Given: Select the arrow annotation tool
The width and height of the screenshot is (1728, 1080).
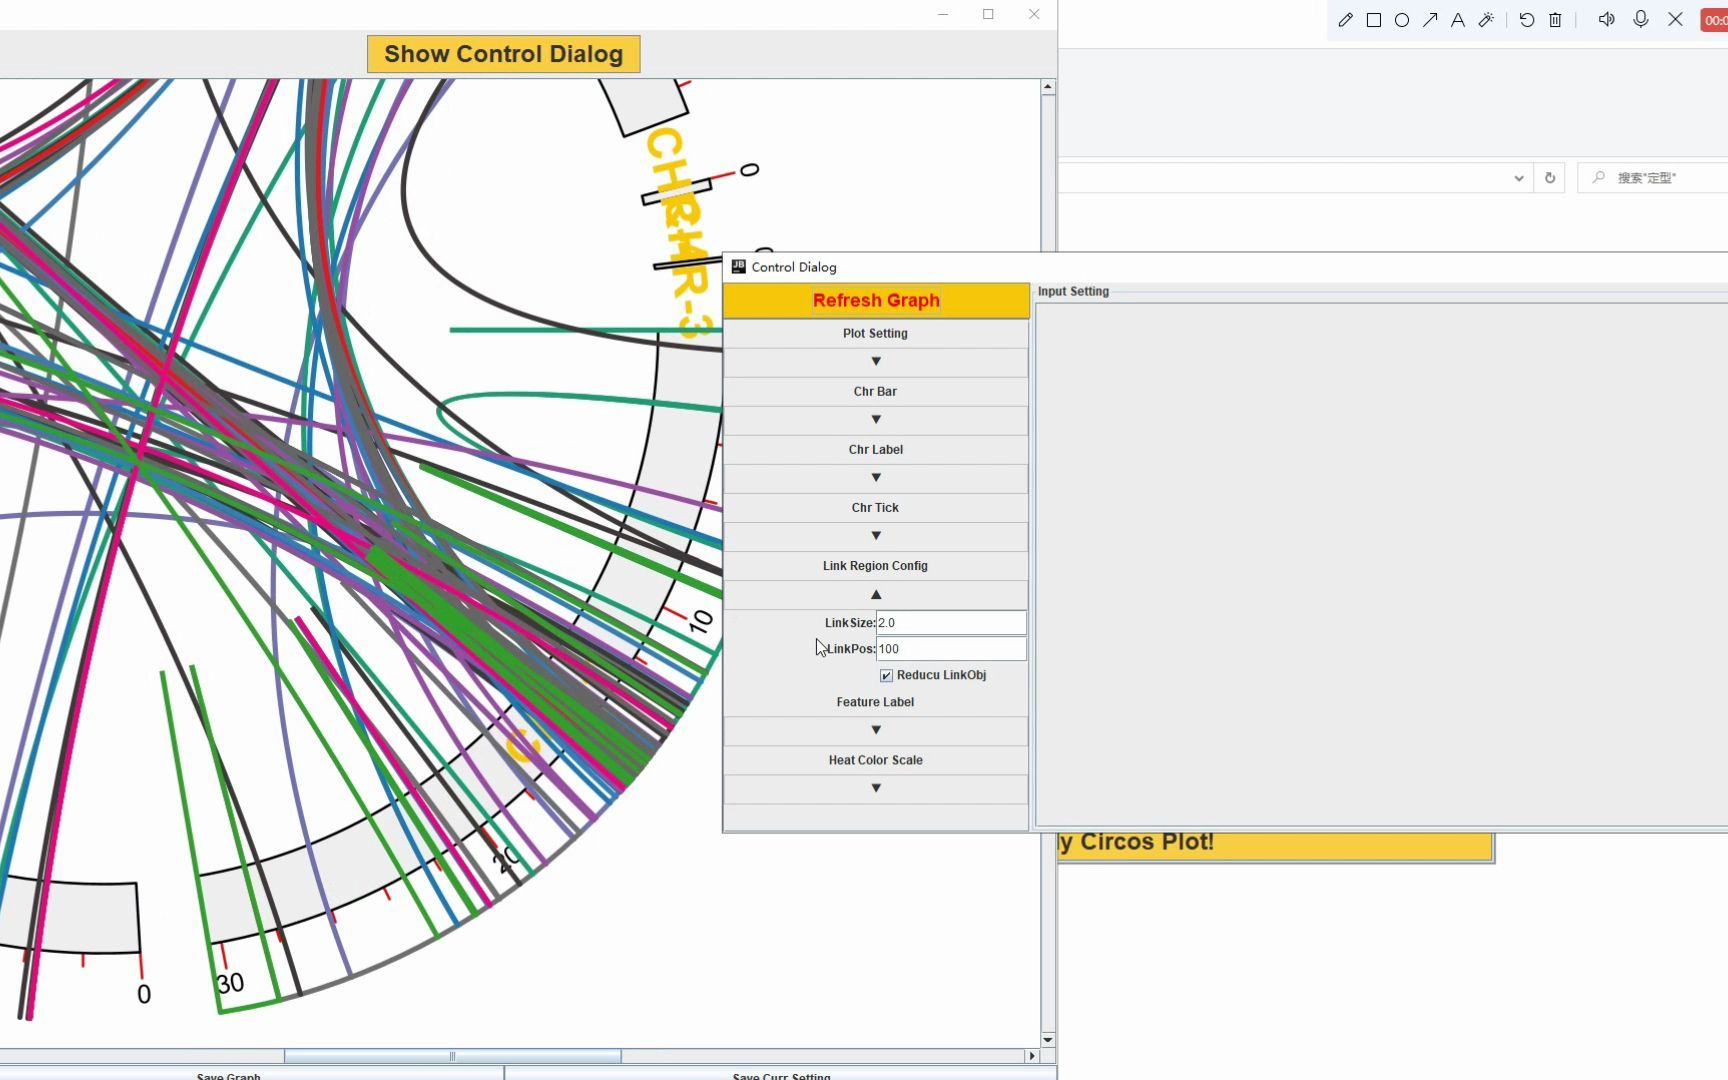Looking at the screenshot, I should 1430,20.
